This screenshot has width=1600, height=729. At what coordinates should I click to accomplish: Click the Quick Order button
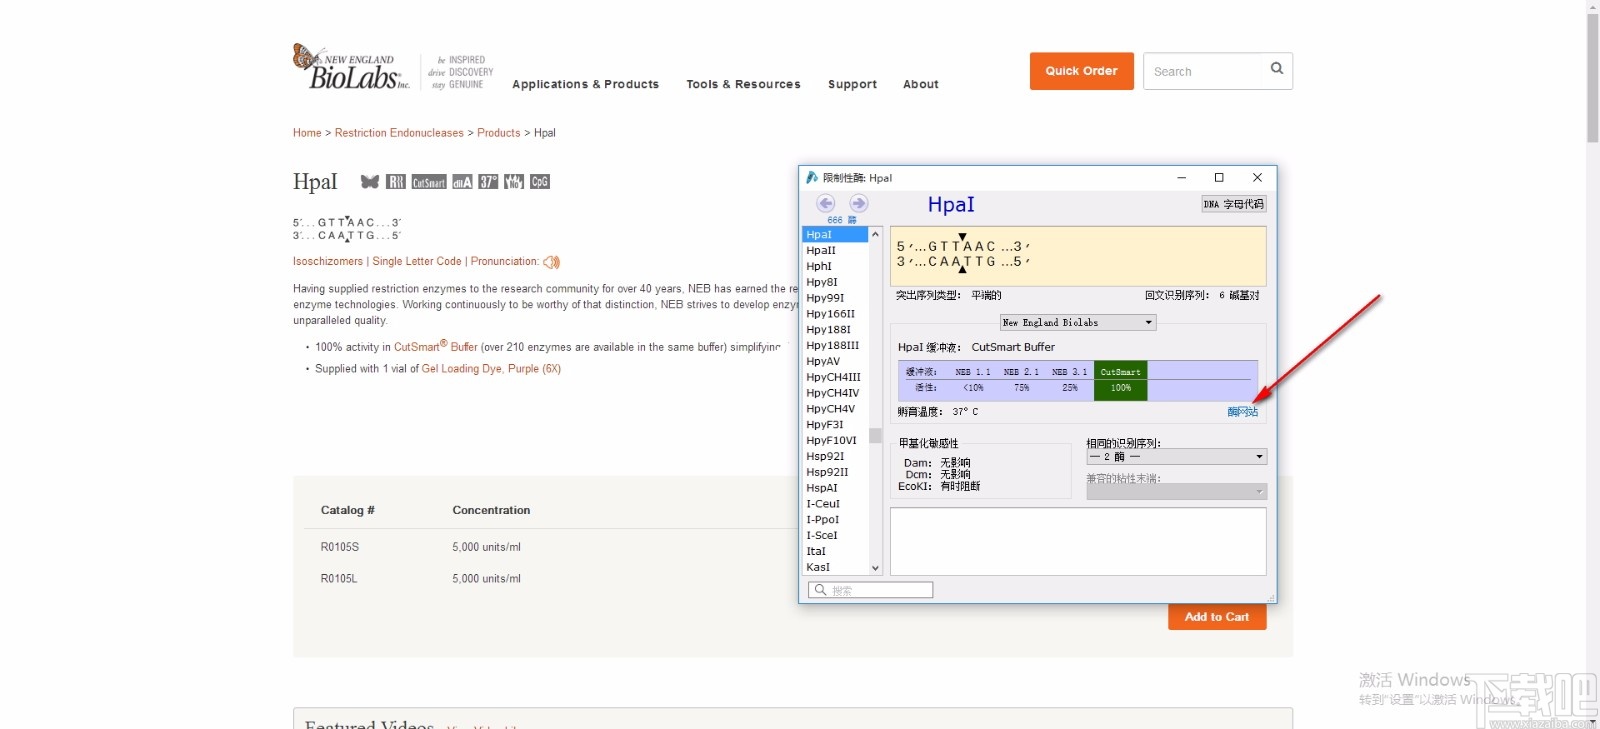click(1082, 71)
